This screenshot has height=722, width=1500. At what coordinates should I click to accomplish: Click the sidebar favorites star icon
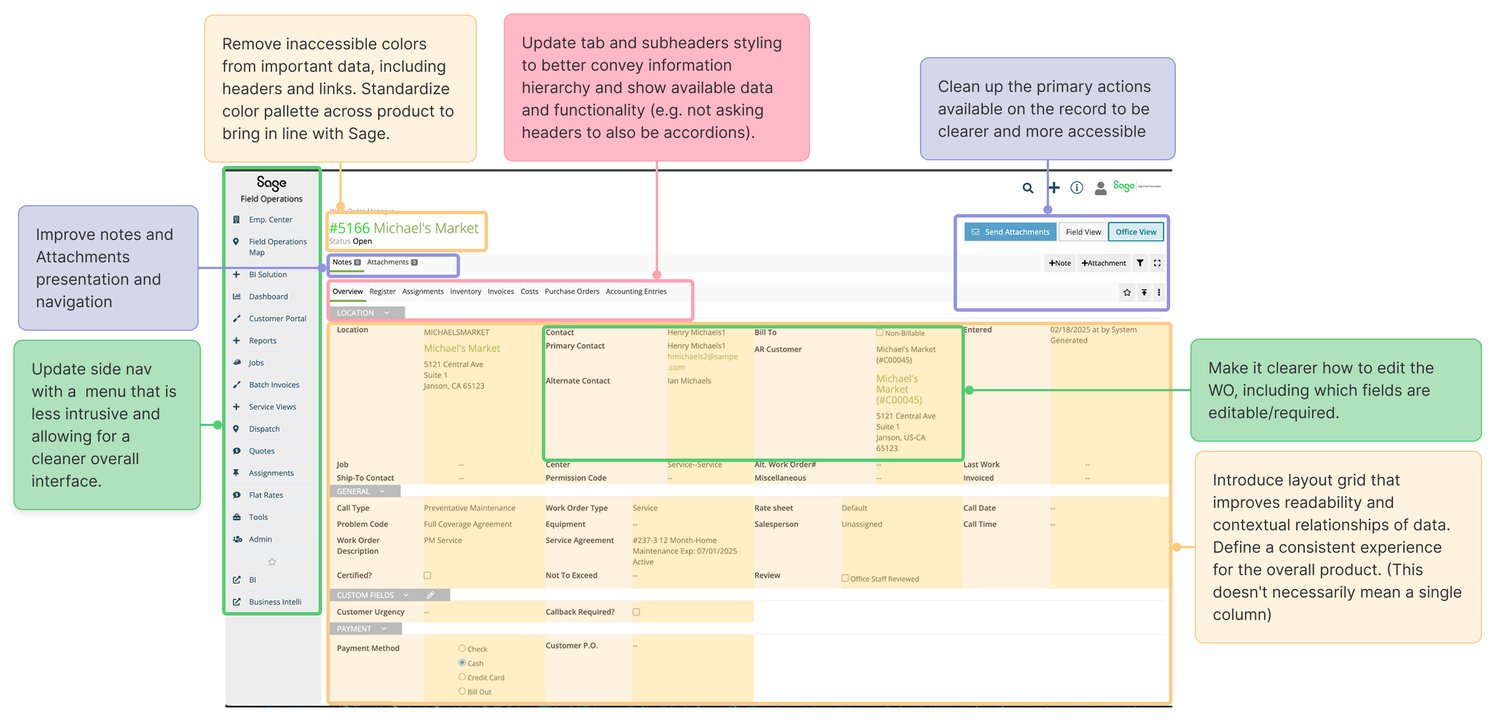[x=271, y=561]
